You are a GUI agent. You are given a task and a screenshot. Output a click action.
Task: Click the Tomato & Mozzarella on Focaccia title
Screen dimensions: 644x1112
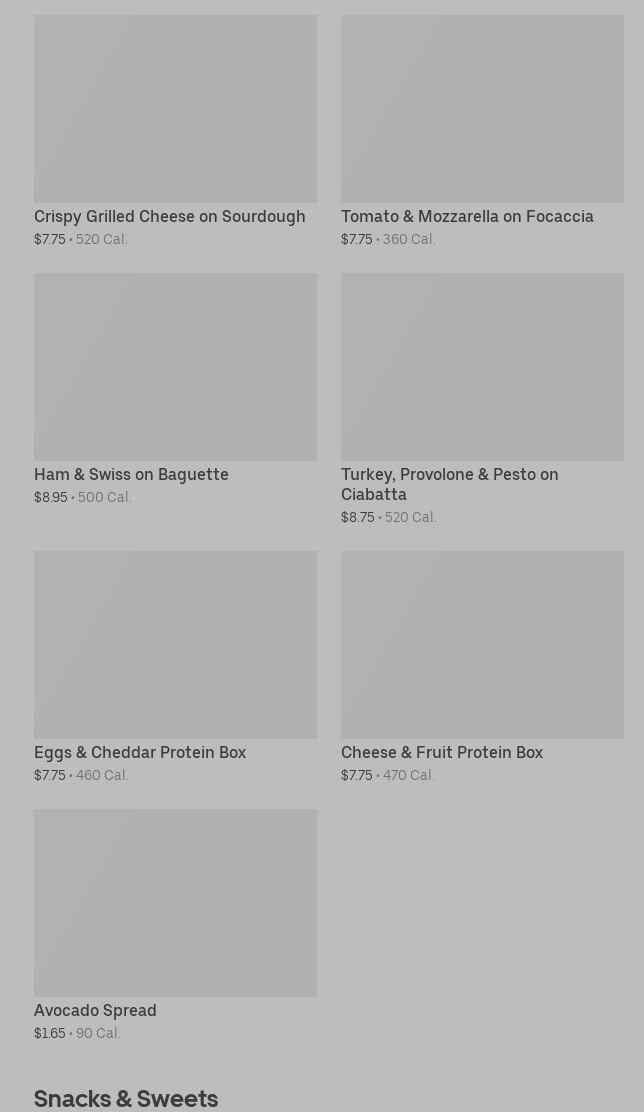click(467, 216)
